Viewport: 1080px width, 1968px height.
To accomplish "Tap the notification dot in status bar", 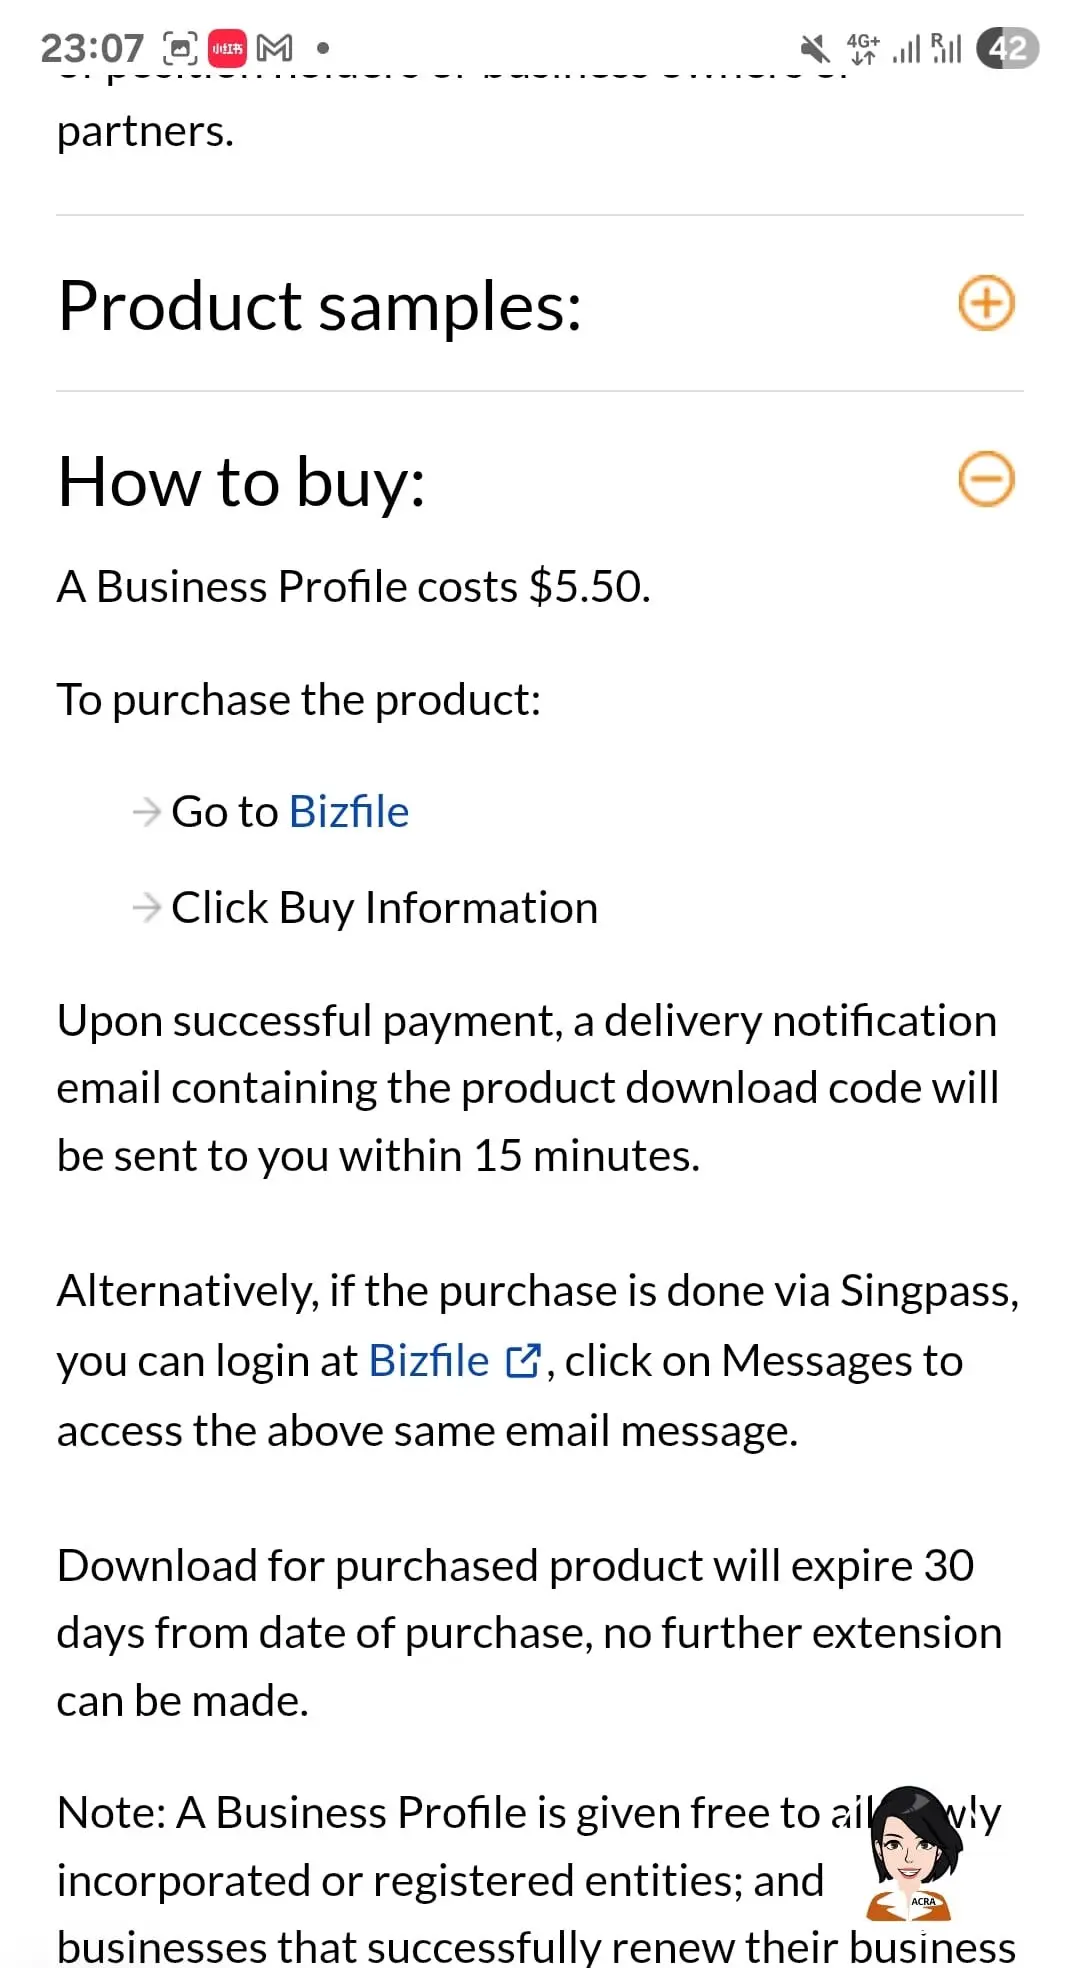I will coord(322,47).
